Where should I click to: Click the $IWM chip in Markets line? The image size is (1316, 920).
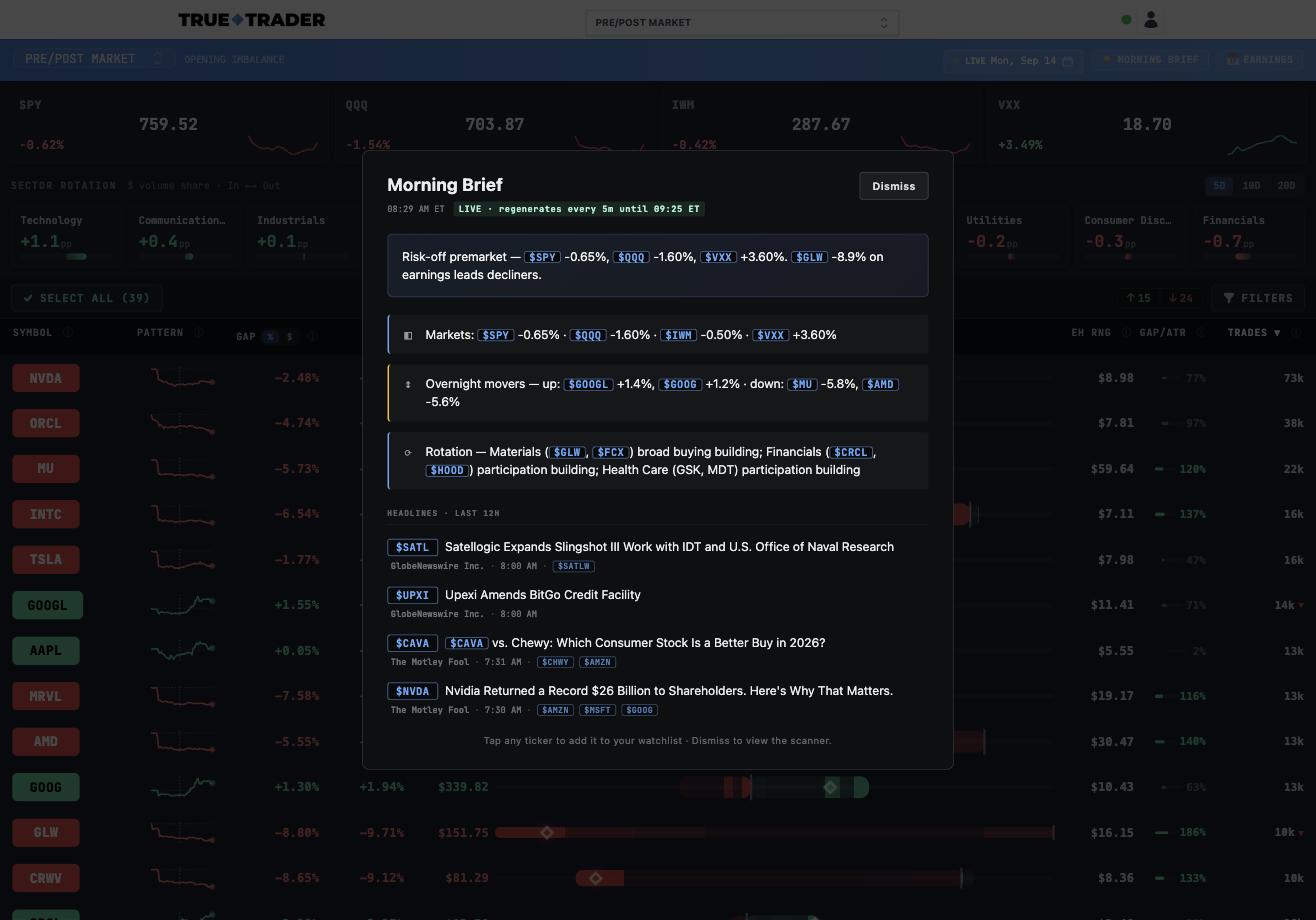(x=677, y=335)
